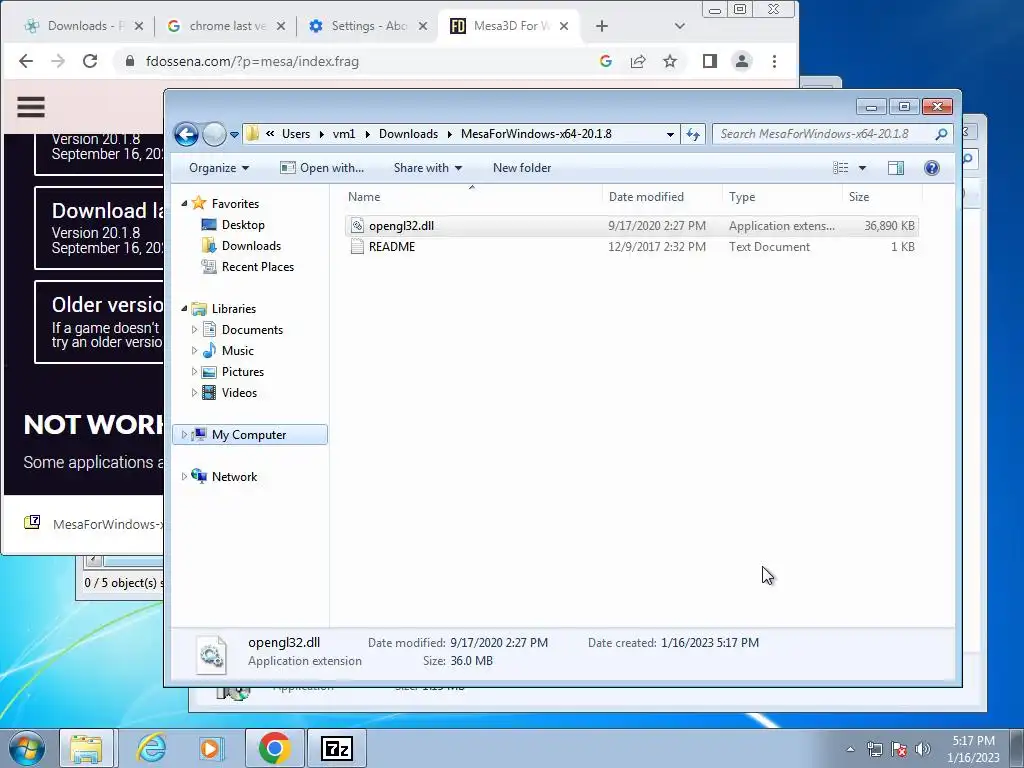Open the Organize menu

pyautogui.click(x=219, y=168)
